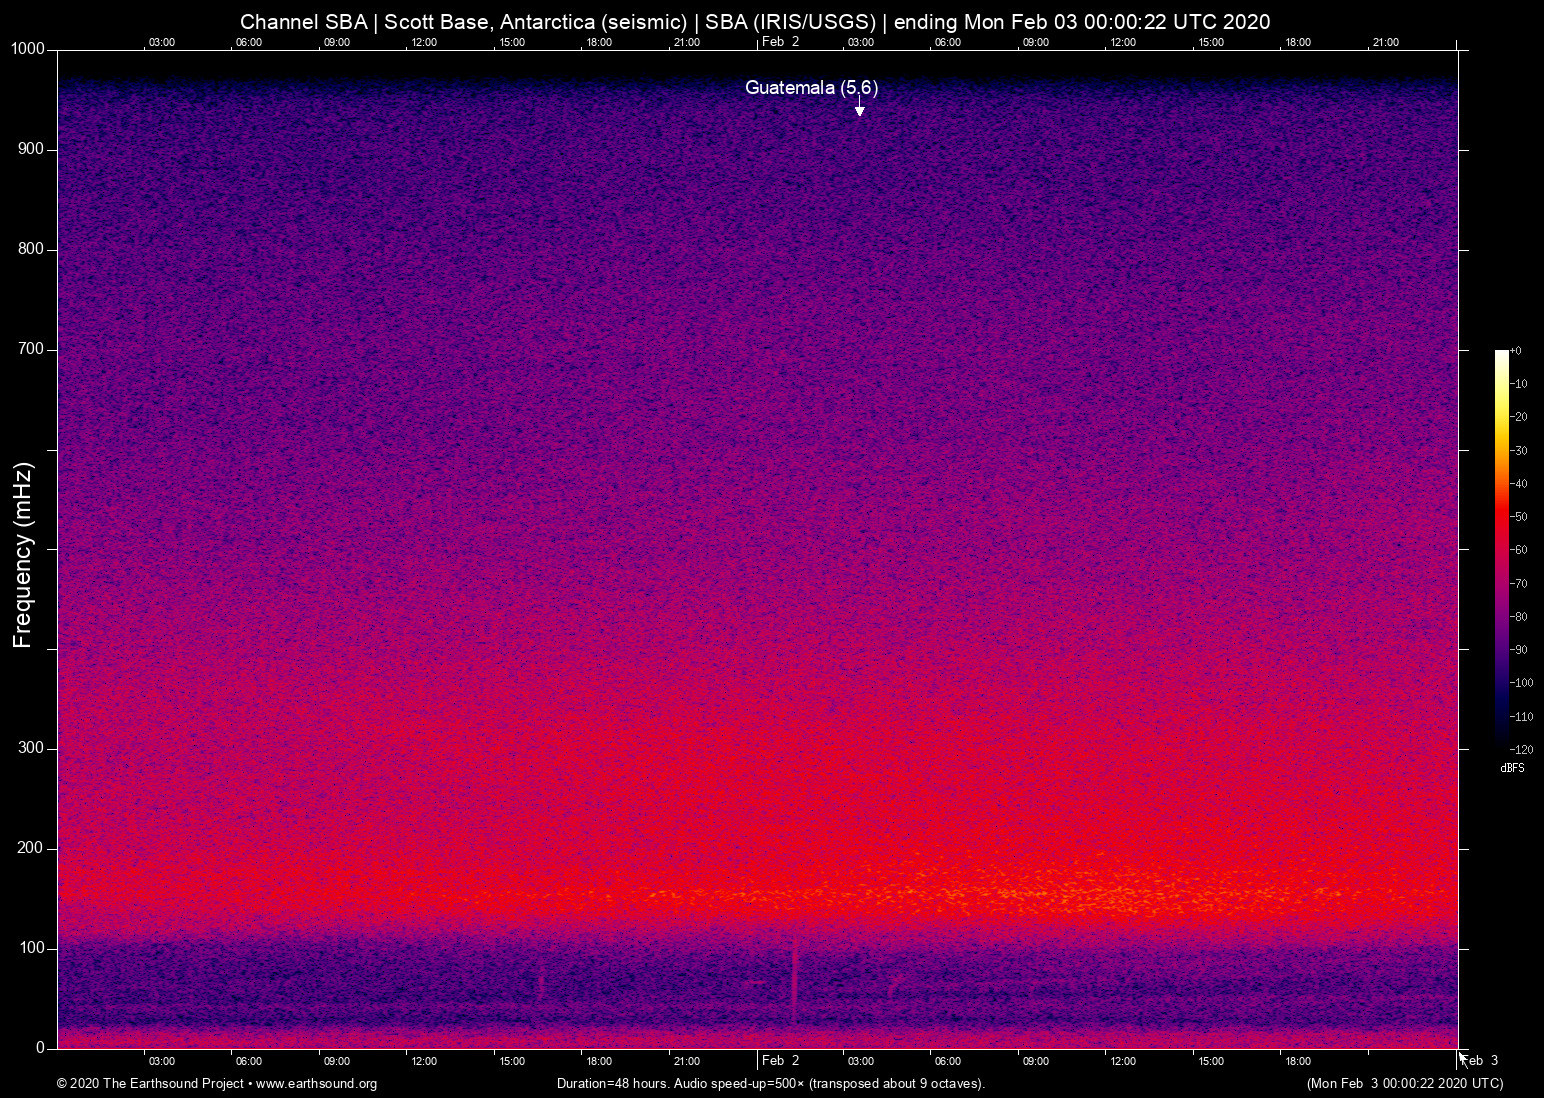Screen dimensions: 1544x1098
Task: Select the arrow marker beneath the Guatemala label
Action: click(859, 108)
